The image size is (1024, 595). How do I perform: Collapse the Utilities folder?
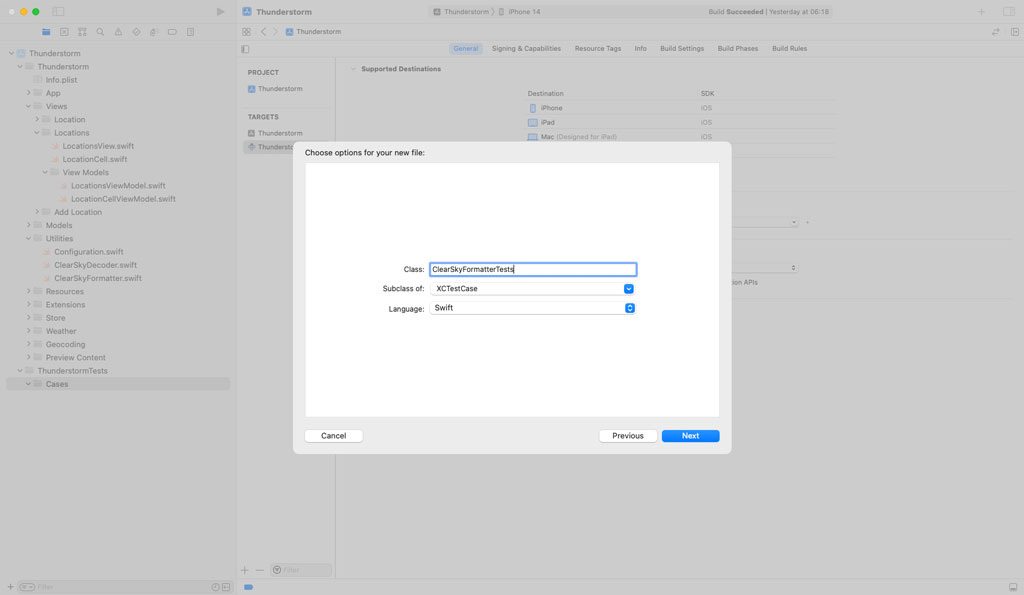coord(29,239)
